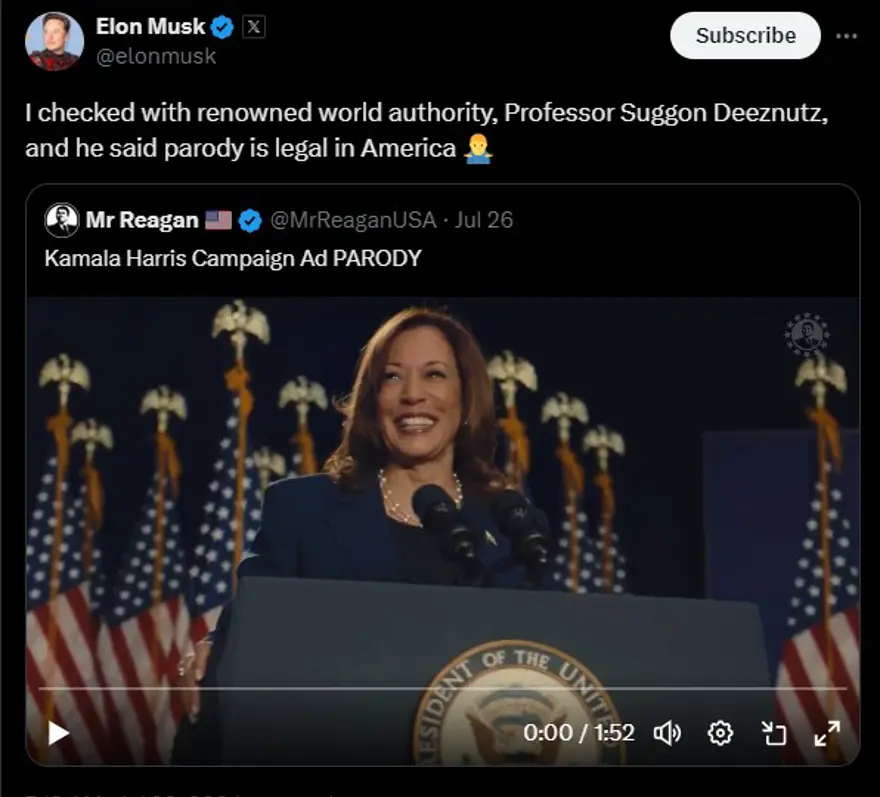Click Mr Reagan's verified badge
880x797 pixels.
pyautogui.click(x=250, y=220)
